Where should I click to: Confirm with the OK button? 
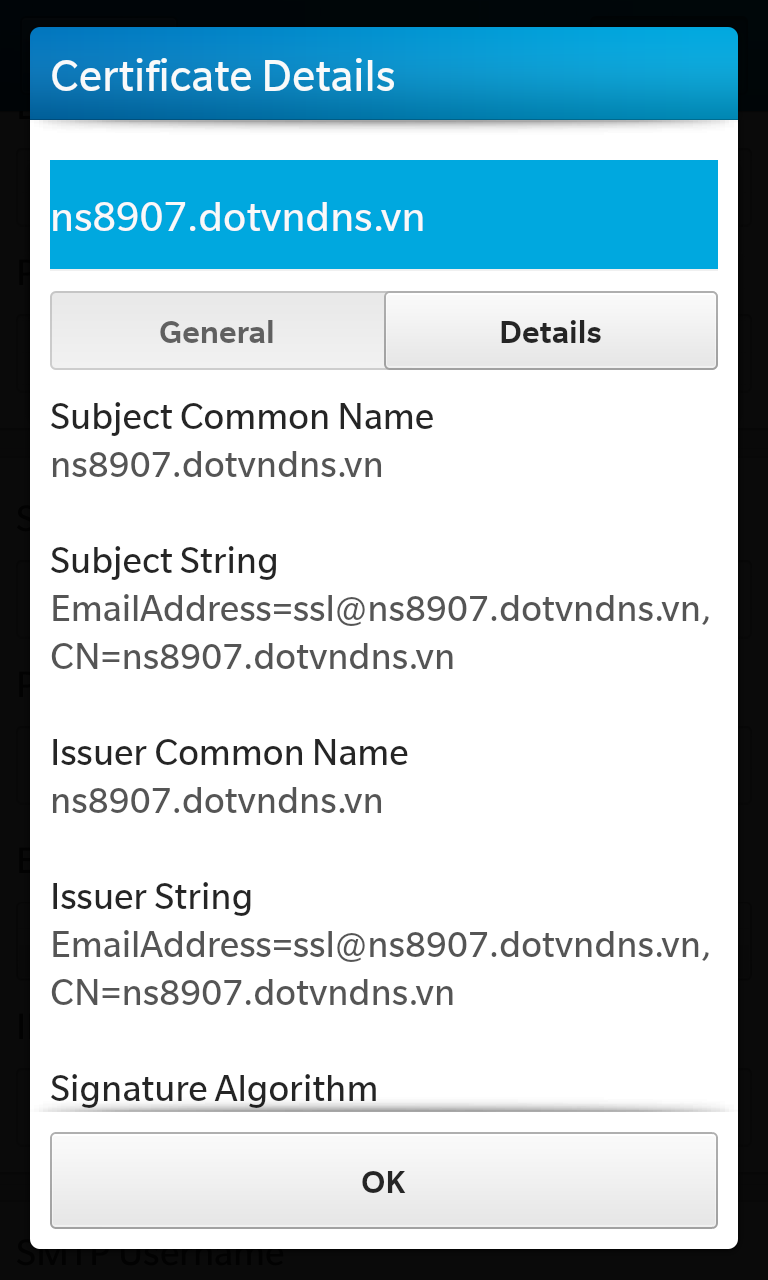[384, 1181]
